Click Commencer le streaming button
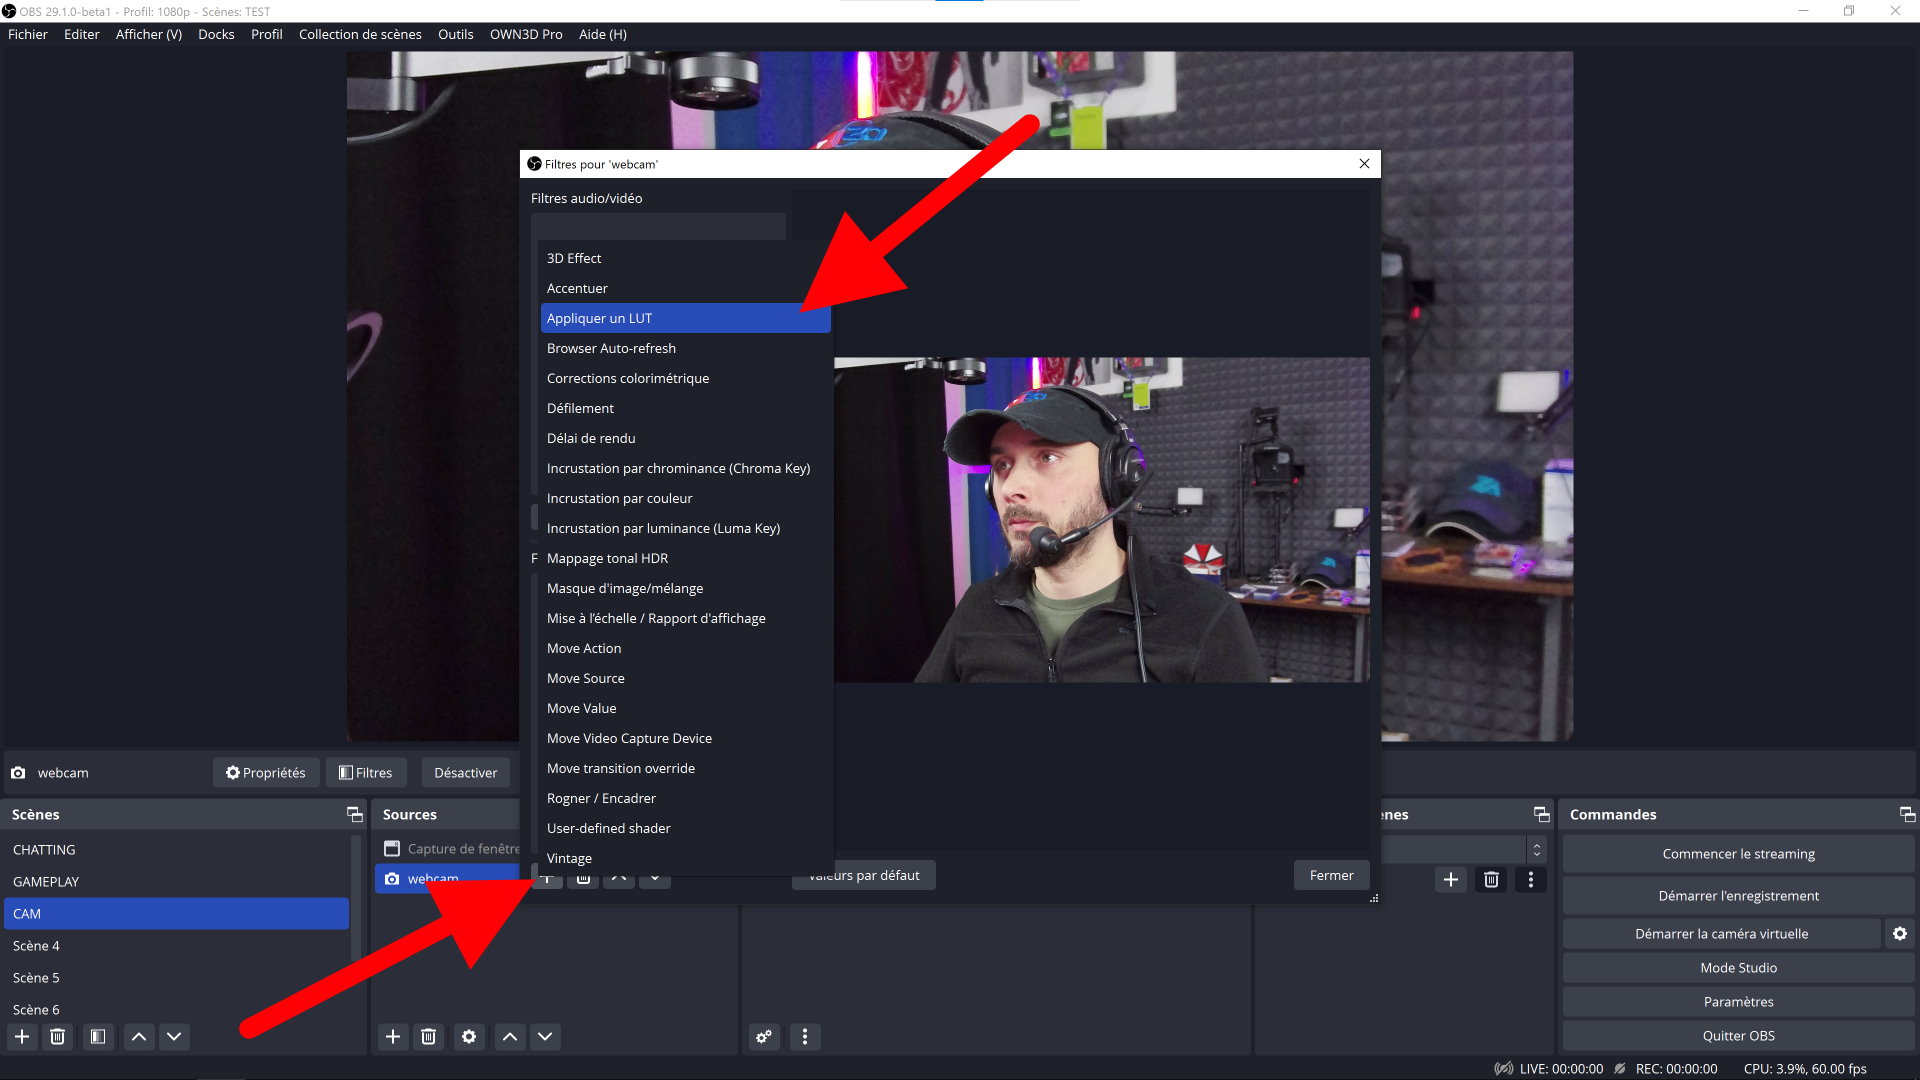The width and height of the screenshot is (1920, 1080). [x=1738, y=854]
